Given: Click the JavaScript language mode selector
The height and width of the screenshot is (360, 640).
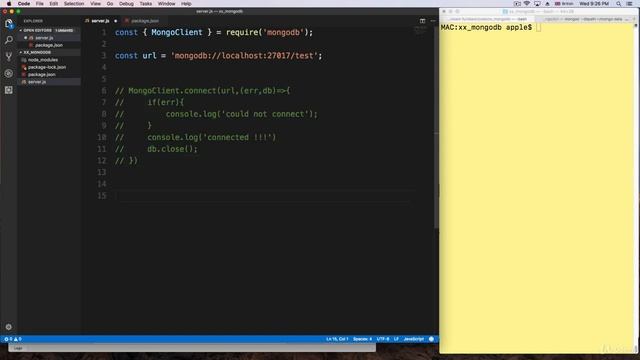Looking at the screenshot, I should pyautogui.click(x=414, y=339).
